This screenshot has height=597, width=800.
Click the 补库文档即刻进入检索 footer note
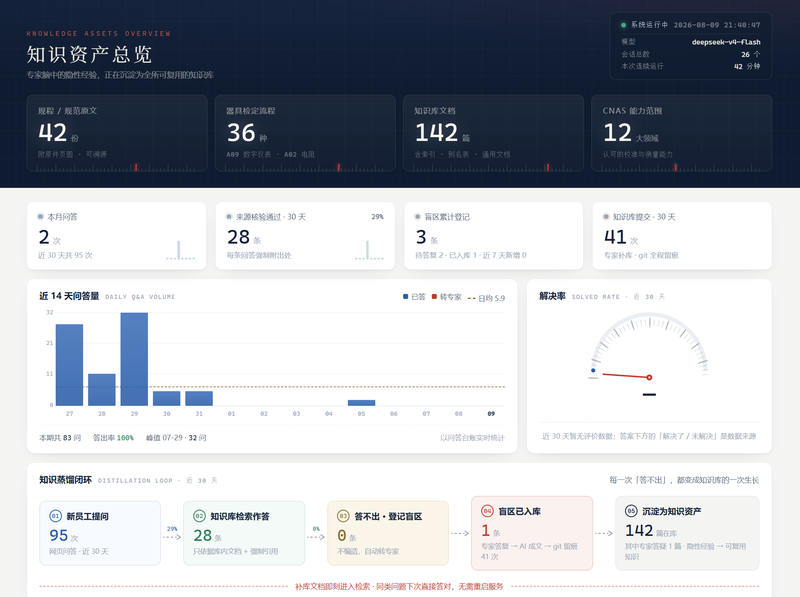pos(399,587)
